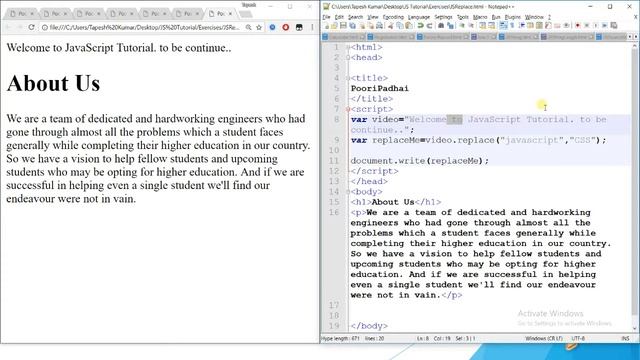Click the zoom magnifier icon in address bar
Viewport: 640px width, 360px height.
[248, 27]
